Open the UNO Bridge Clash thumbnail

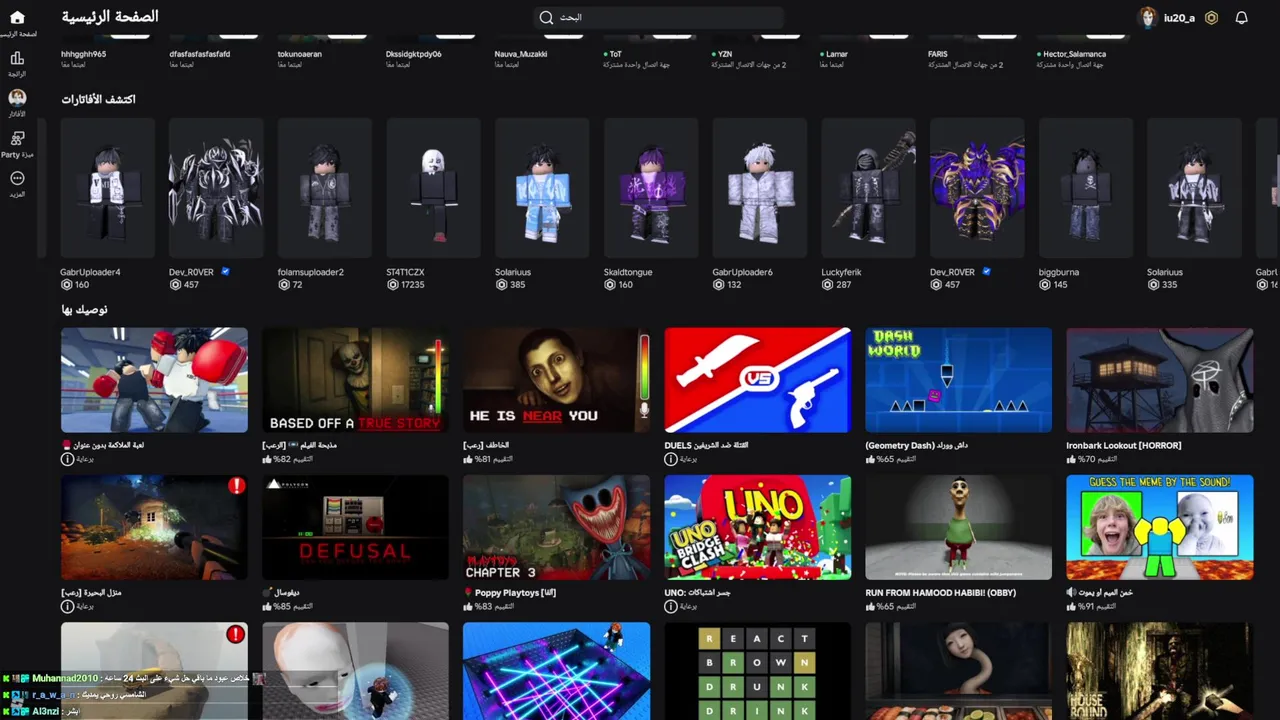click(758, 527)
